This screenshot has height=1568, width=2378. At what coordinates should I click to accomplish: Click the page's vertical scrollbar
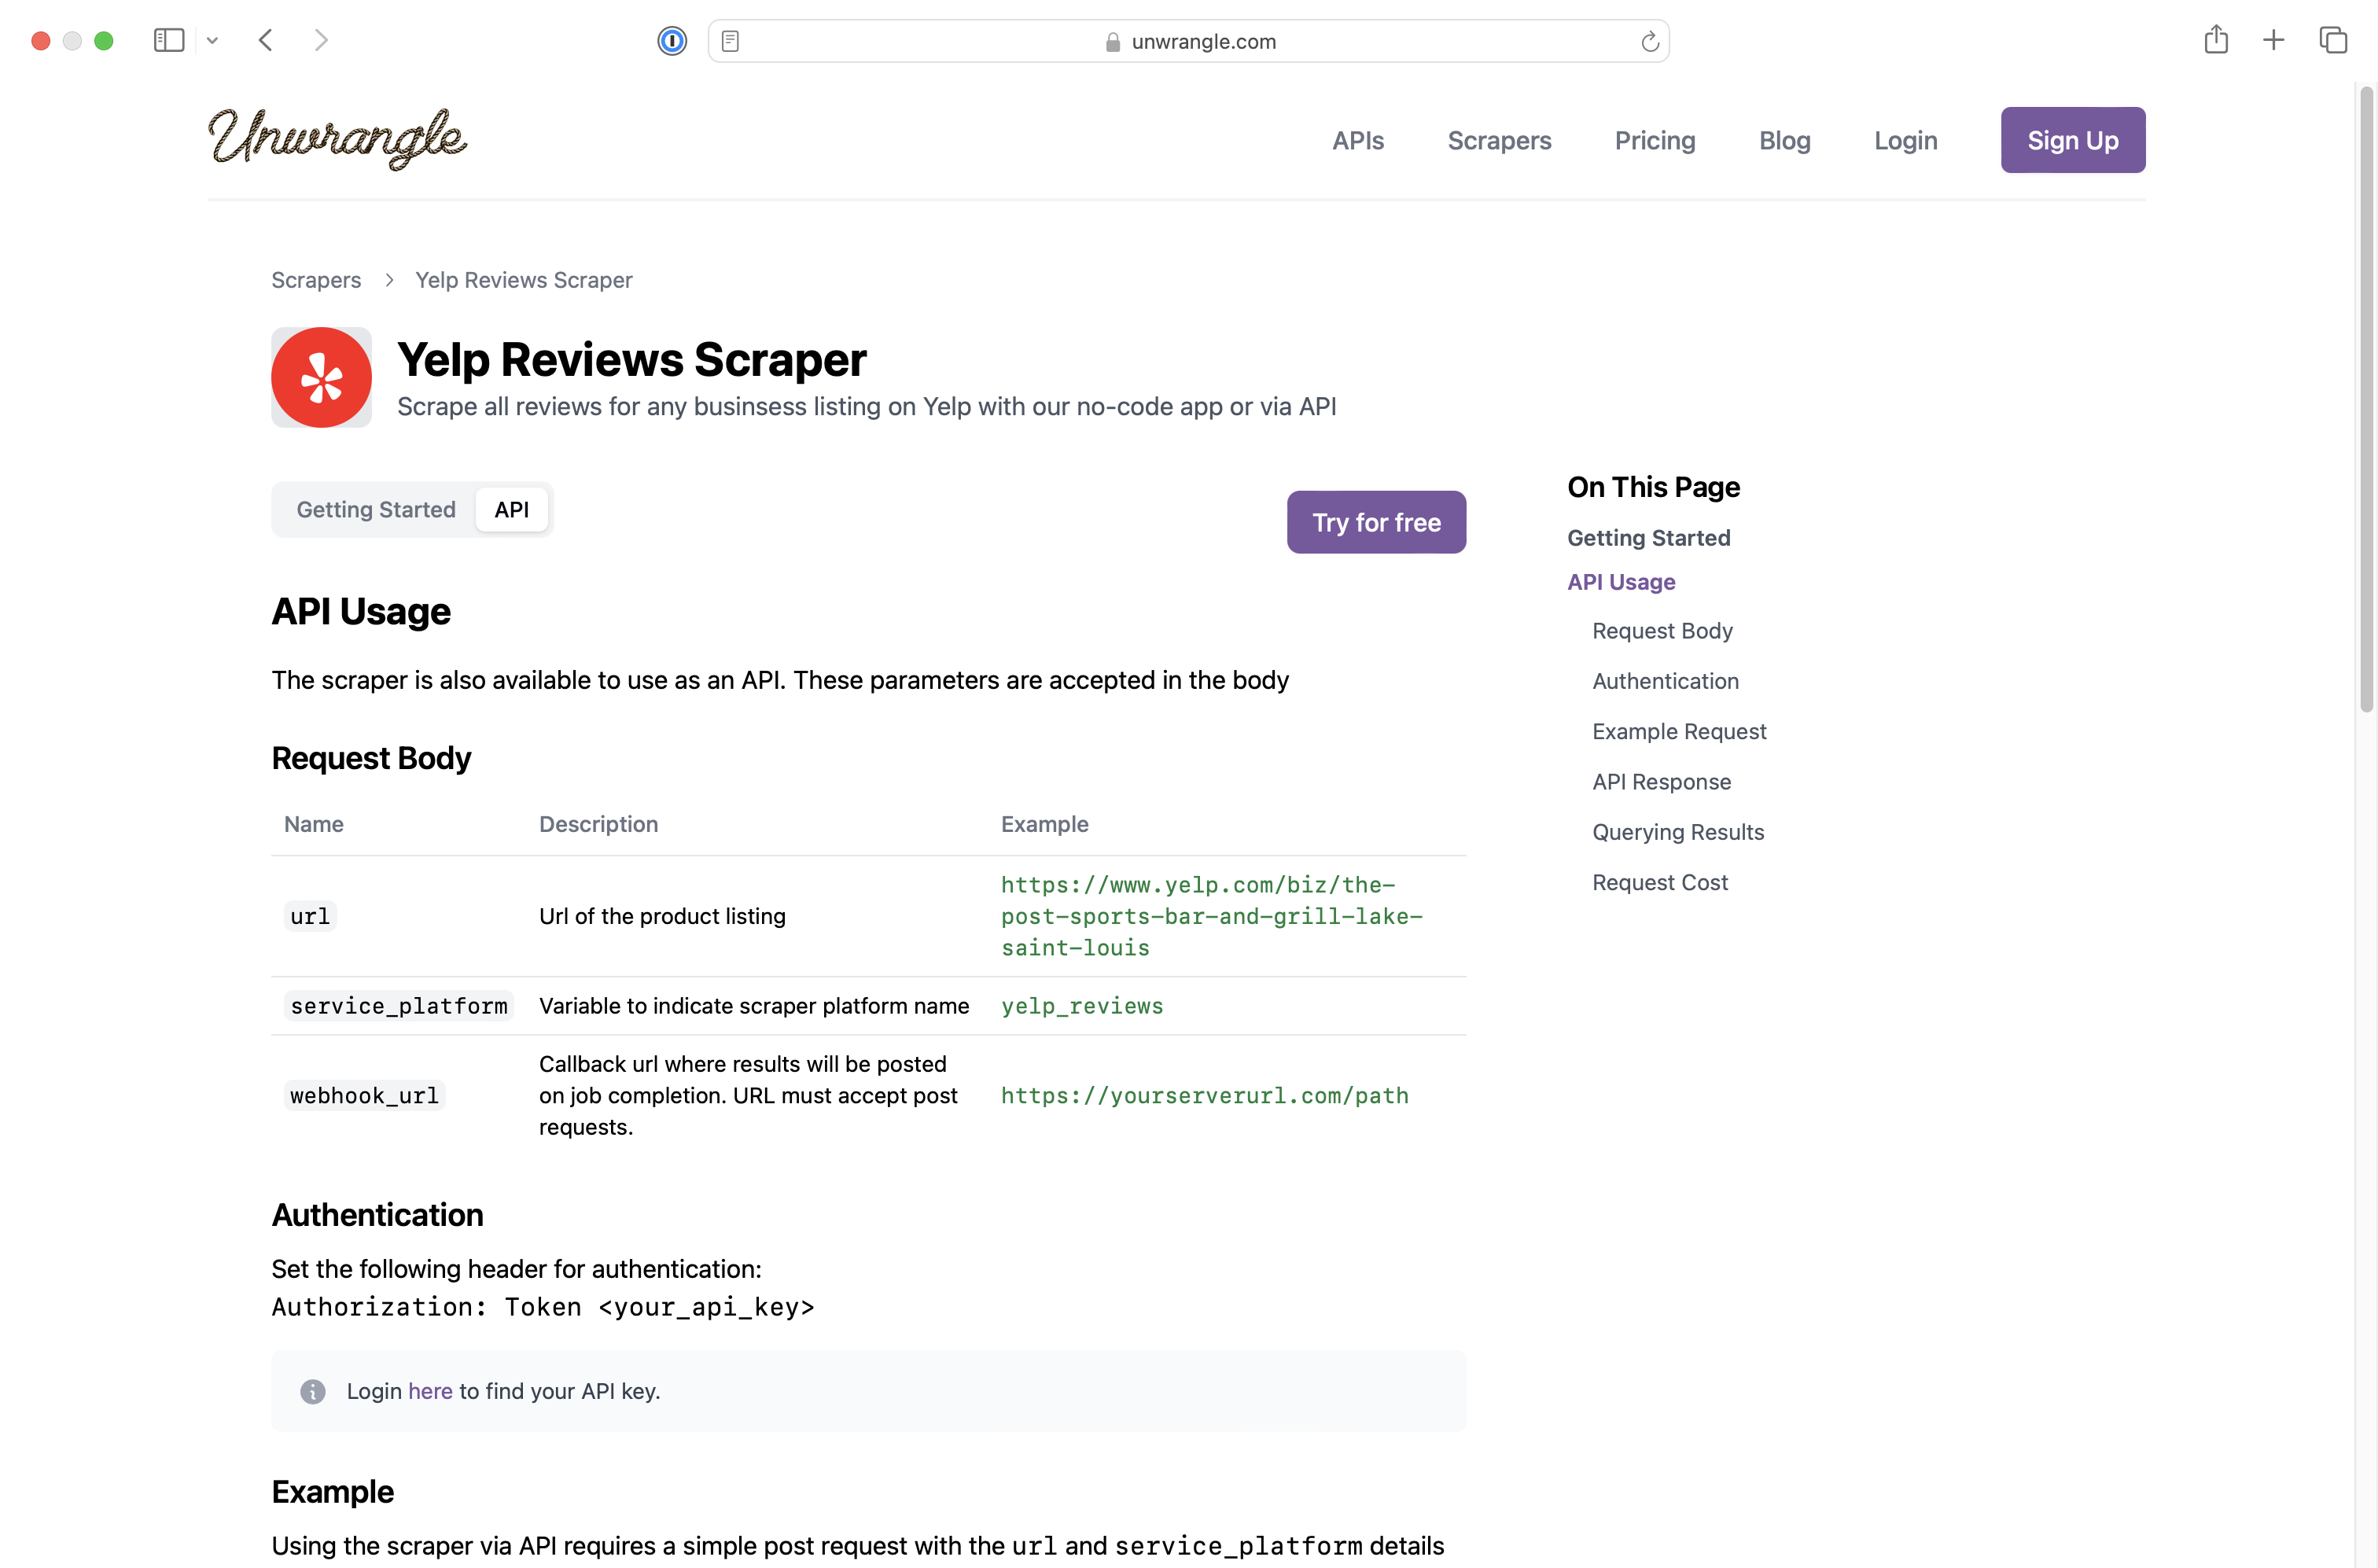2366,400
